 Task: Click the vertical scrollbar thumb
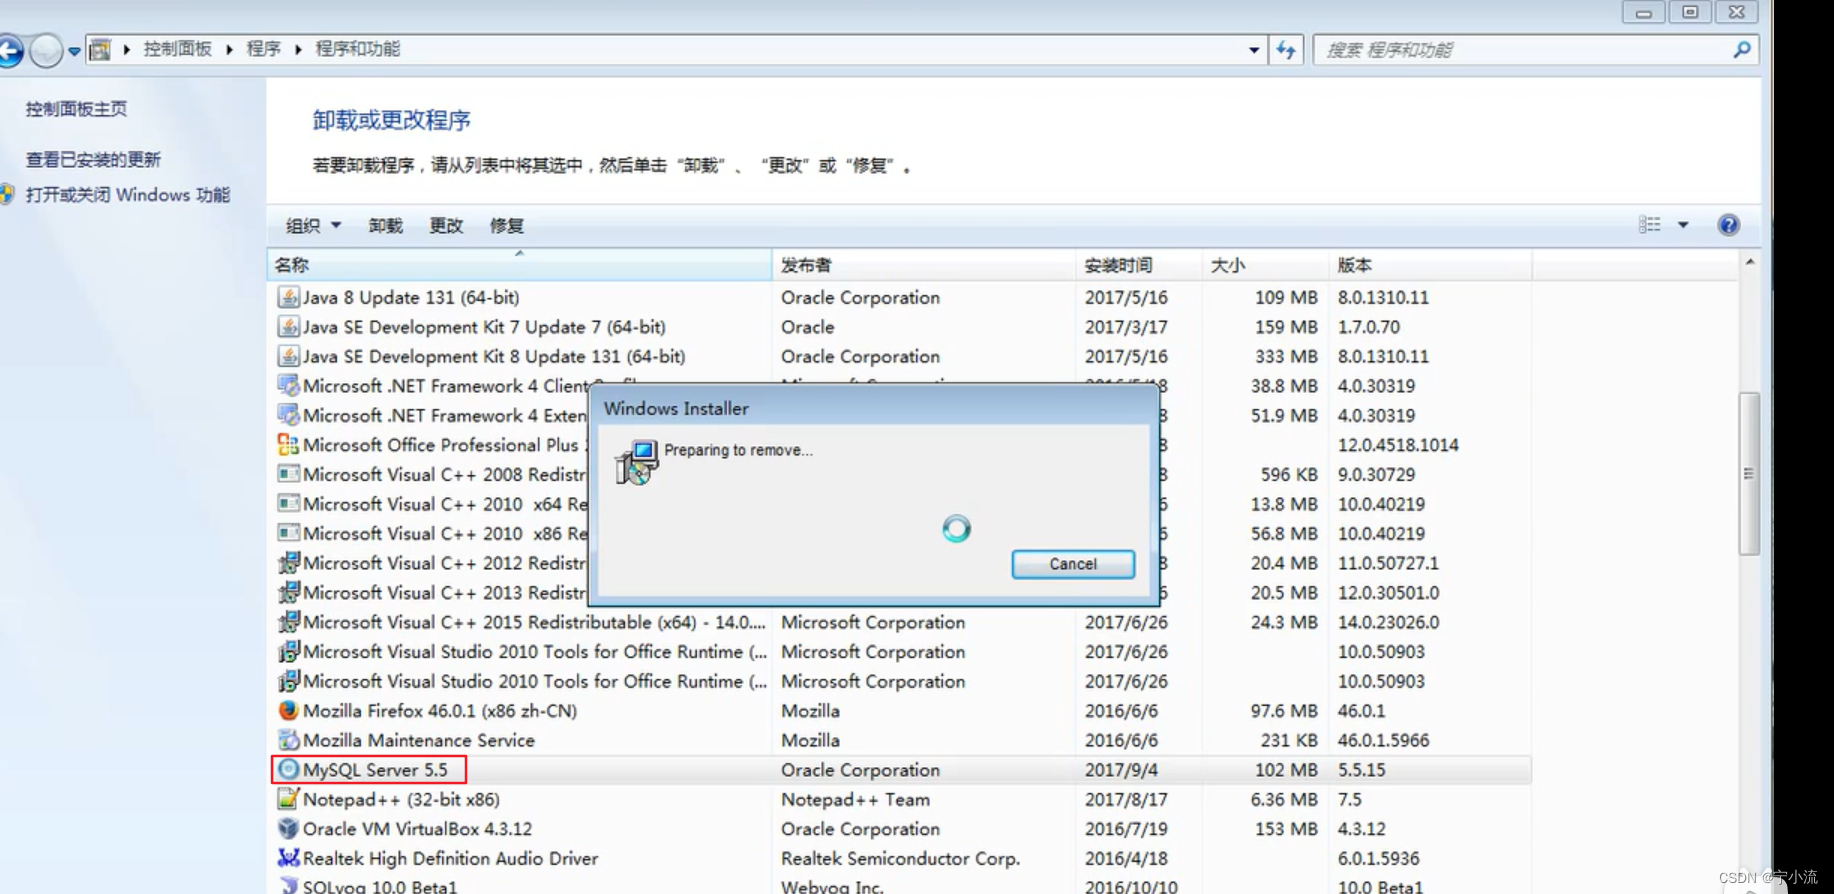1749,473
